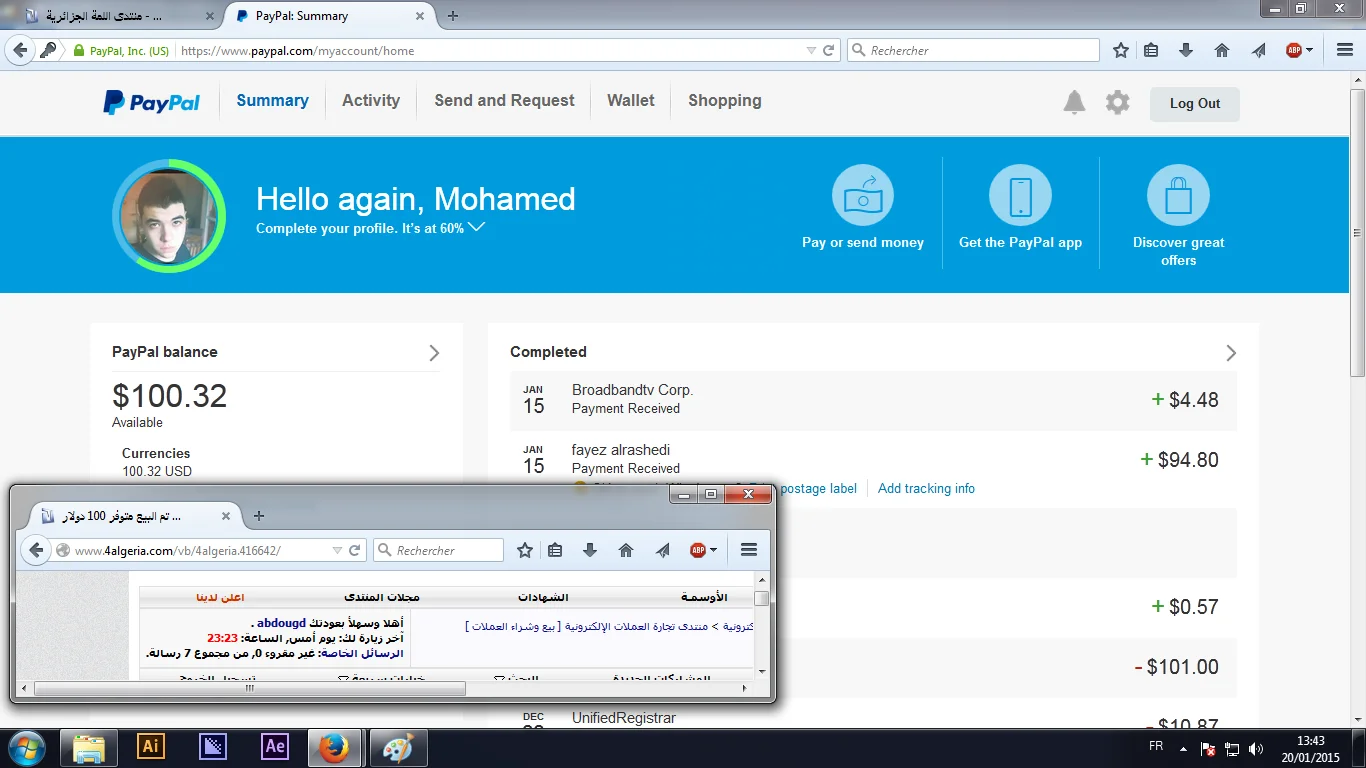Expand the Completed transactions arrow
The width and height of the screenshot is (1366, 768).
click(x=1231, y=353)
